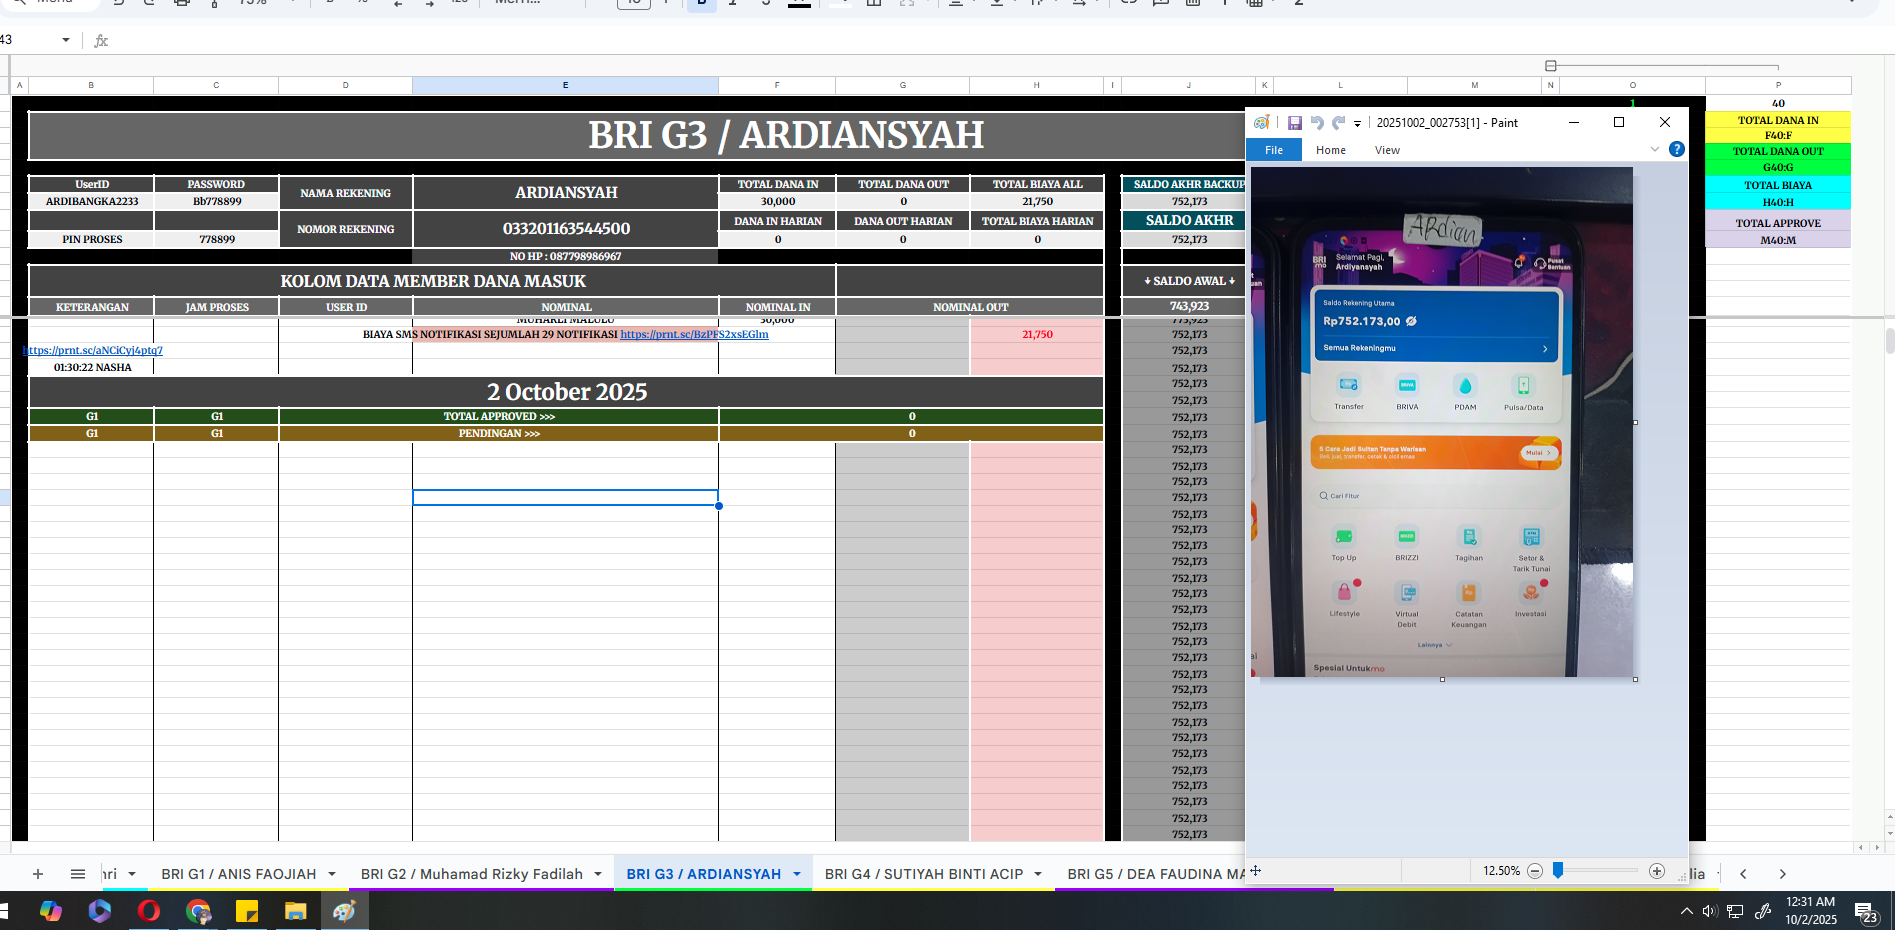Click the phone photo on Paint canvas
Image resolution: width=1895 pixels, height=930 pixels.
1442,422
